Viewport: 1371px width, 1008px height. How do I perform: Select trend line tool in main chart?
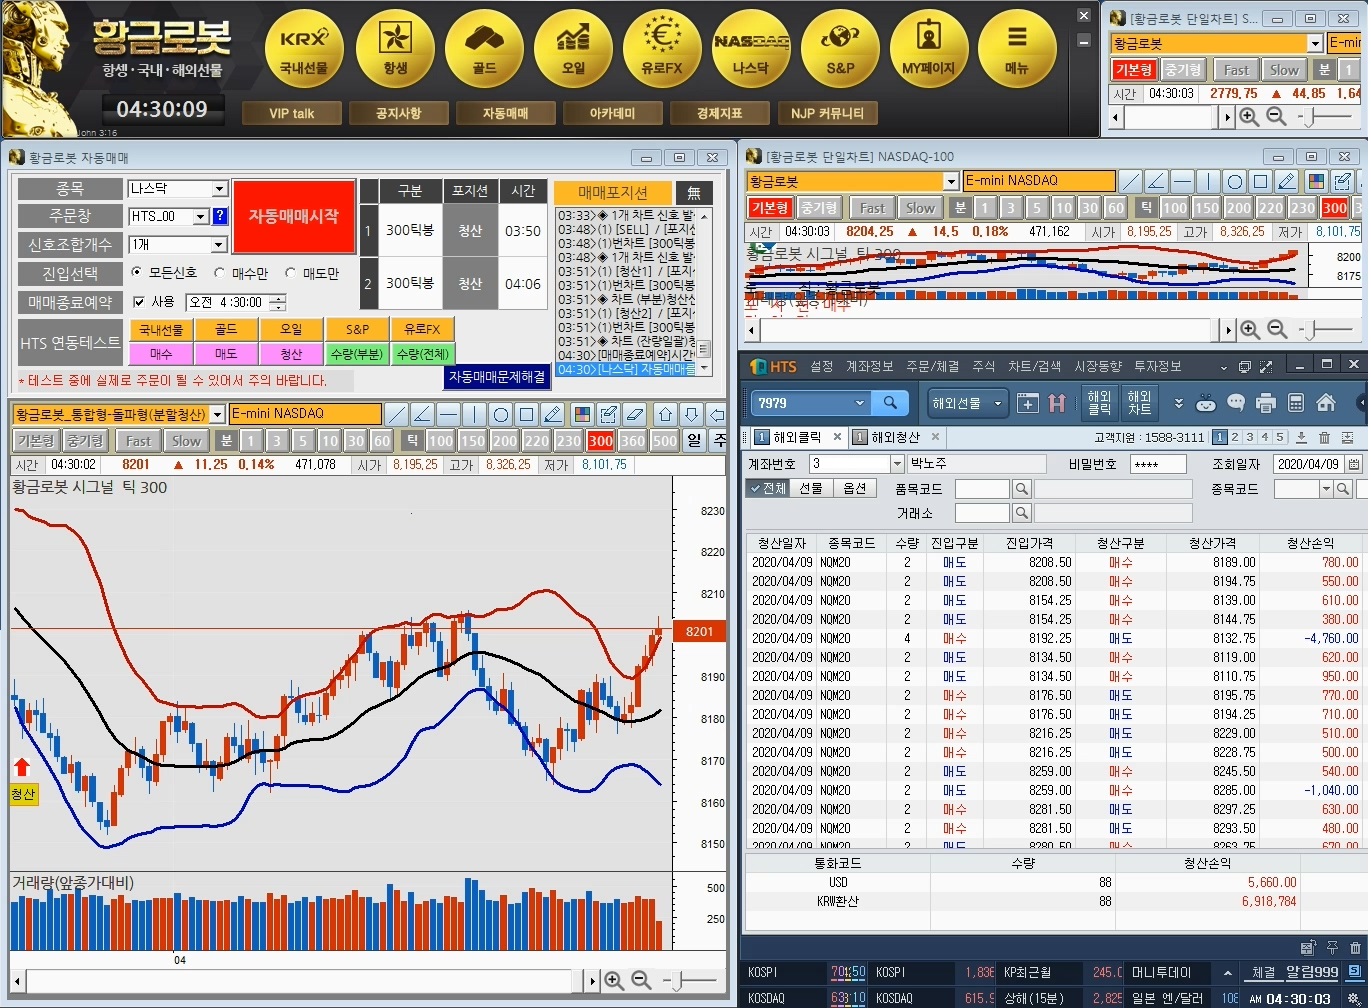coord(397,414)
